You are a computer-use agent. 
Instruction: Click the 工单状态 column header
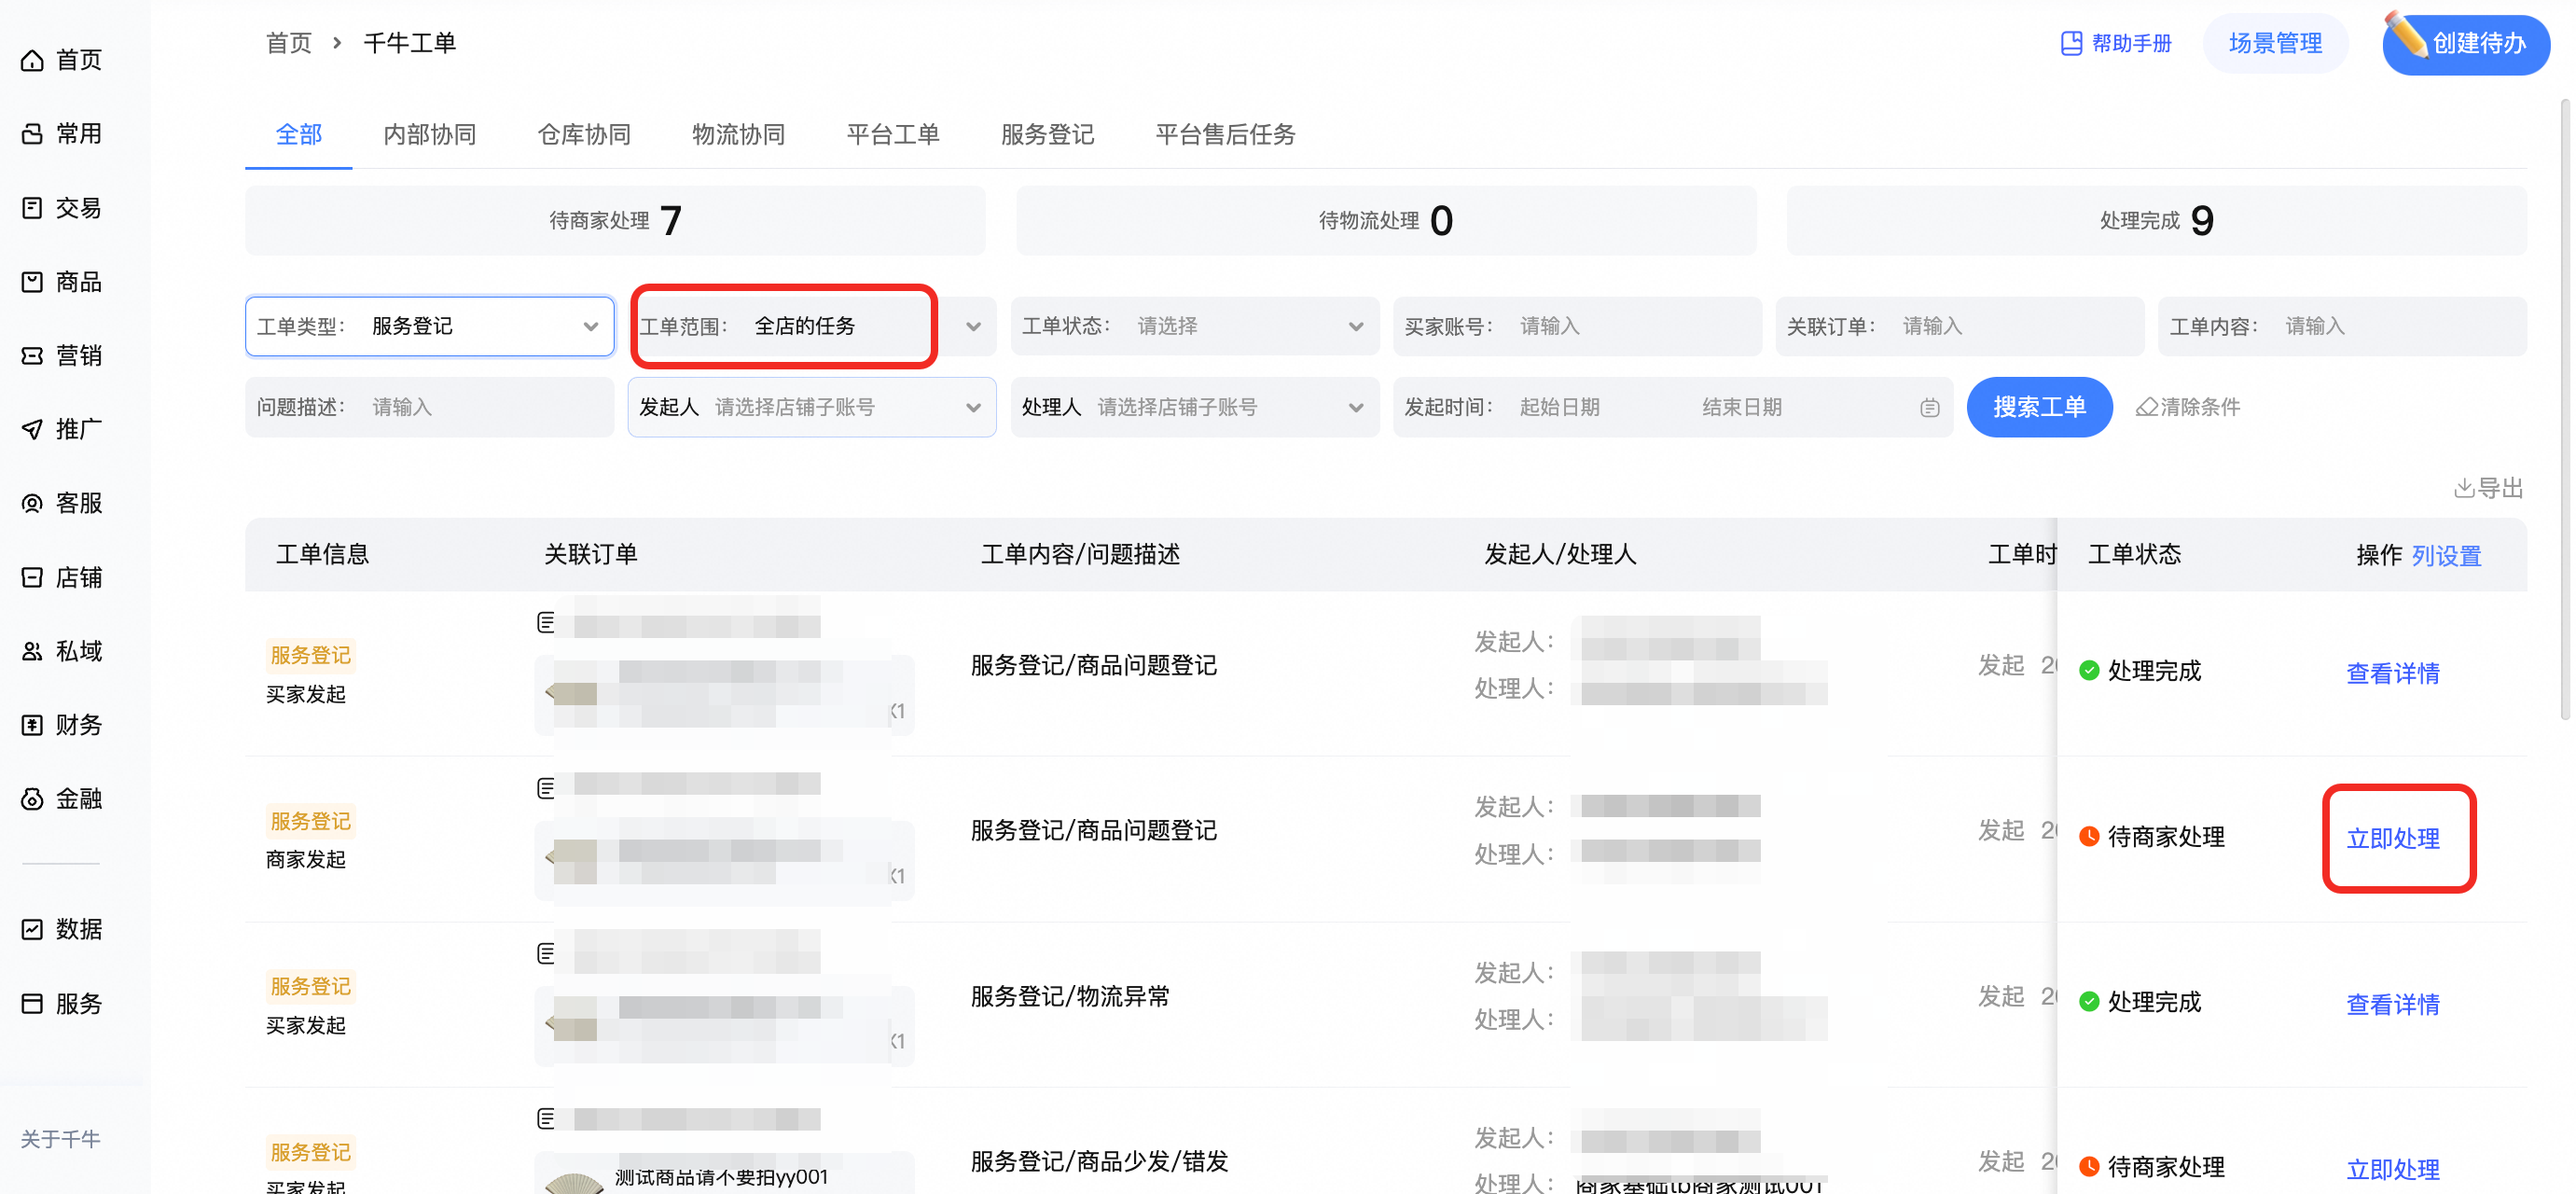pyautogui.click(x=2134, y=554)
